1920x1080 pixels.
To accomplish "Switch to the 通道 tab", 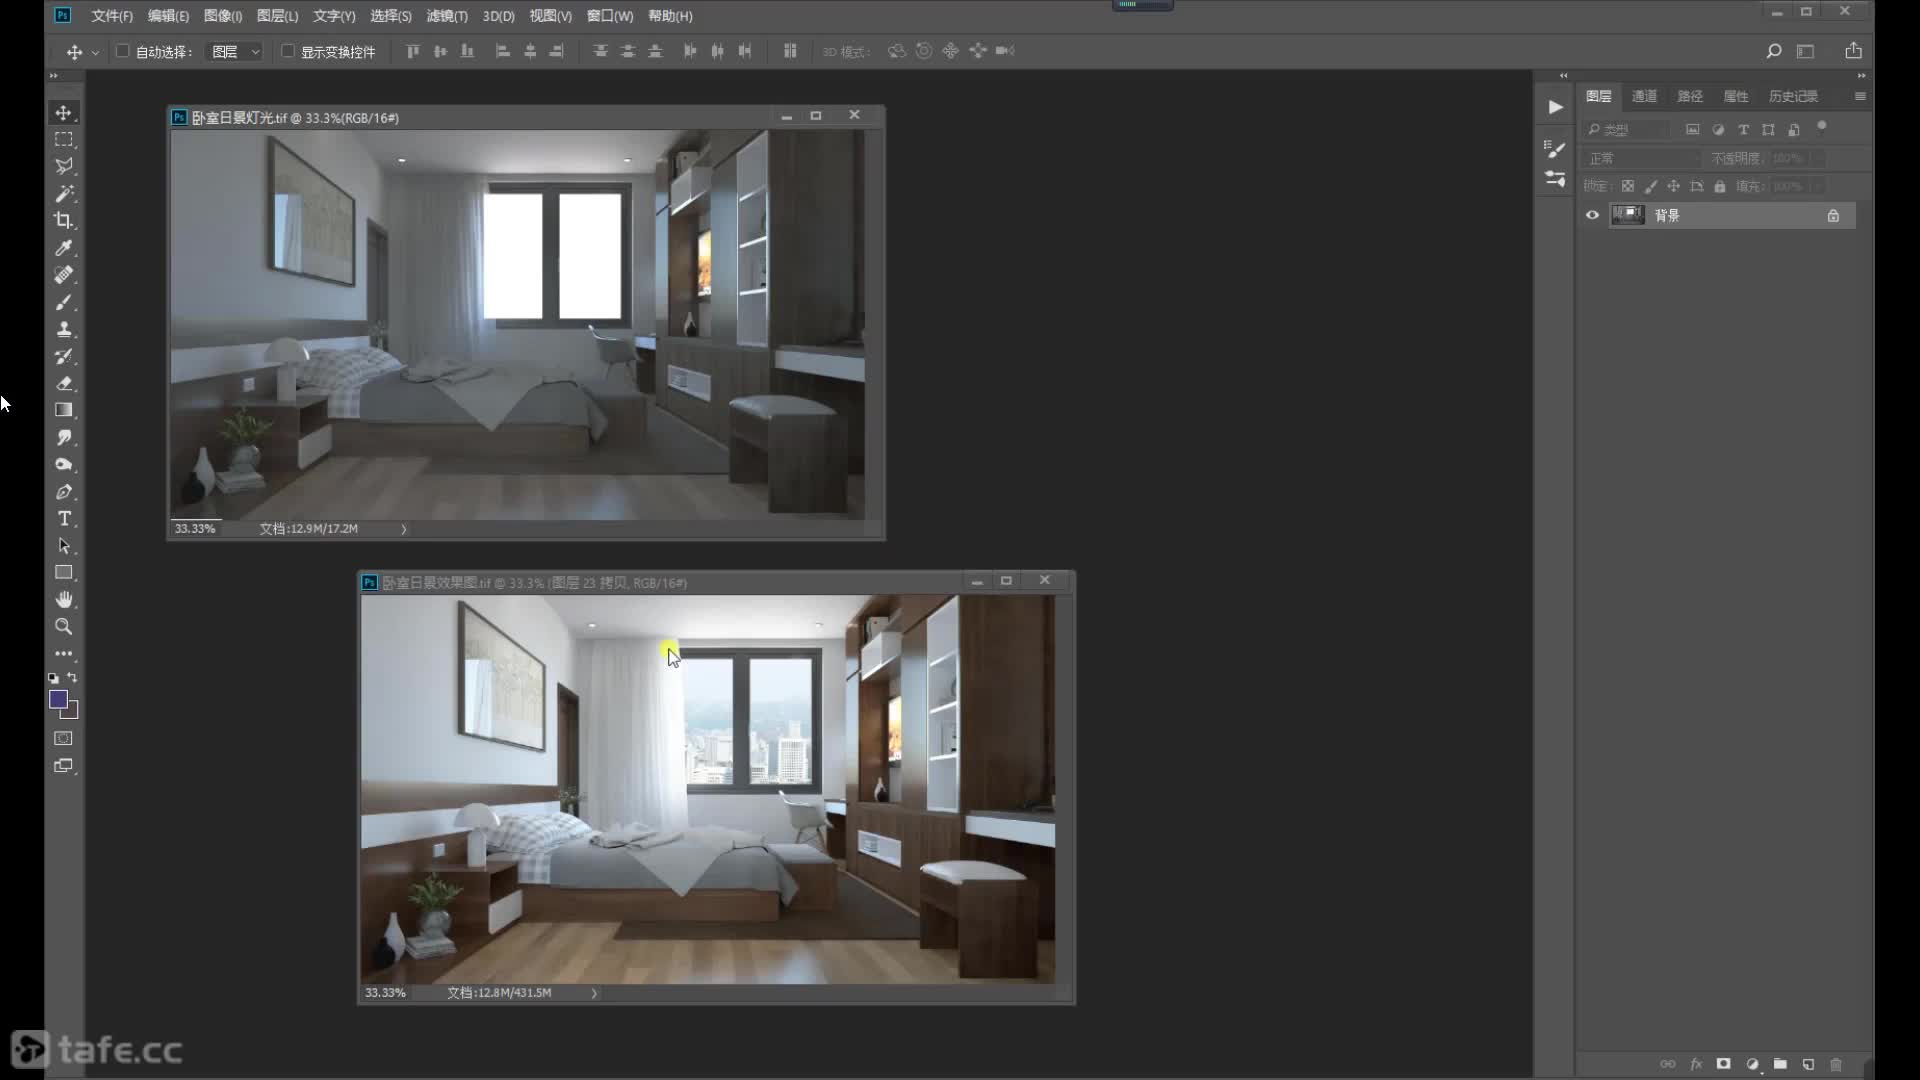I will coord(1644,96).
